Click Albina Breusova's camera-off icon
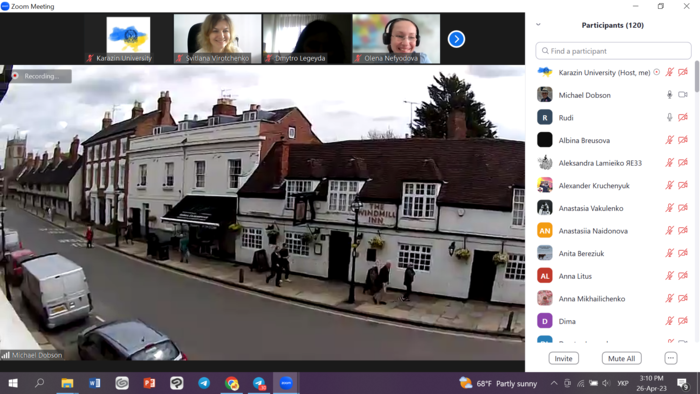The width and height of the screenshot is (700, 394). tap(683, 140)
